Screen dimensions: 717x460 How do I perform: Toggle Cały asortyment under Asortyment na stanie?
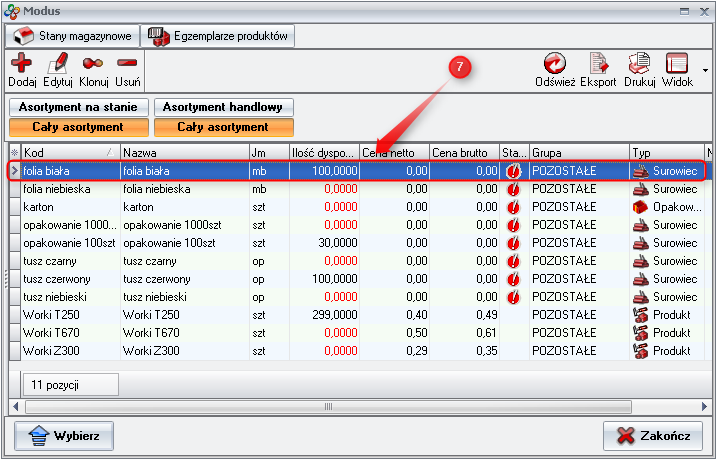point(78,127)
